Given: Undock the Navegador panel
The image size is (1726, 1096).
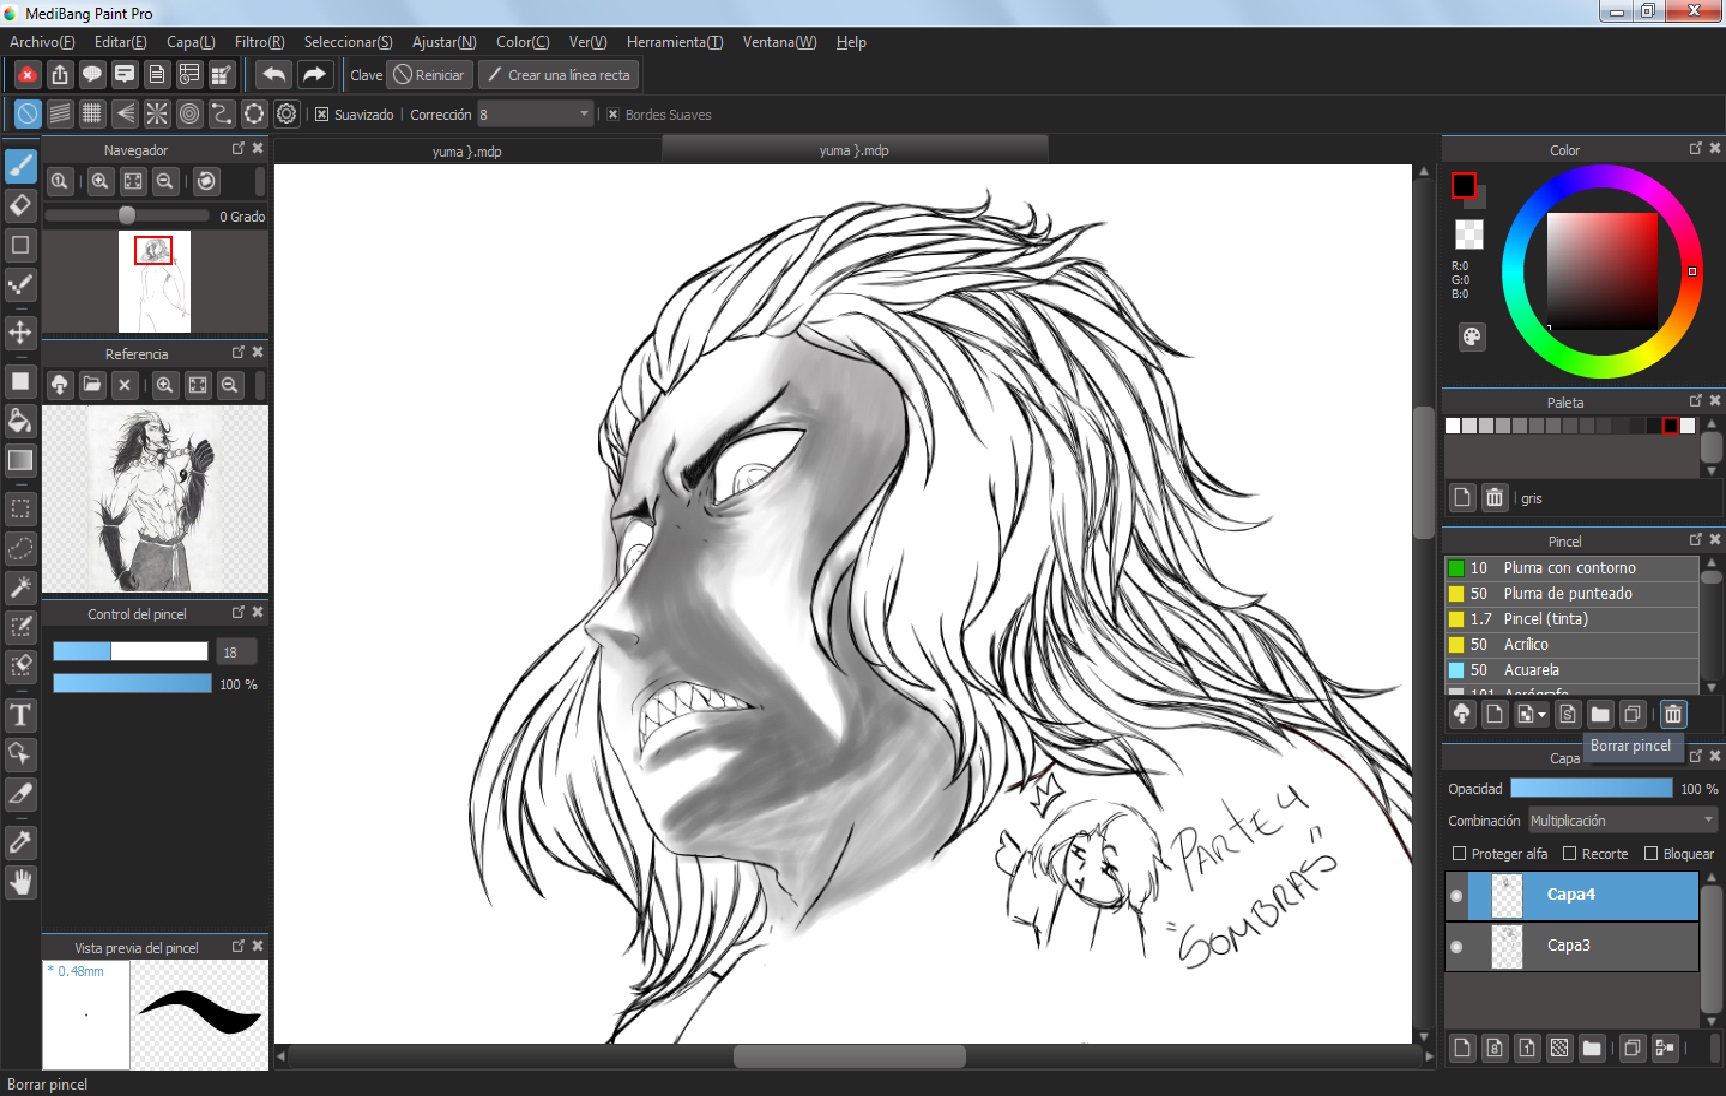Looking at the screenshot, I should tap(238, 148).
